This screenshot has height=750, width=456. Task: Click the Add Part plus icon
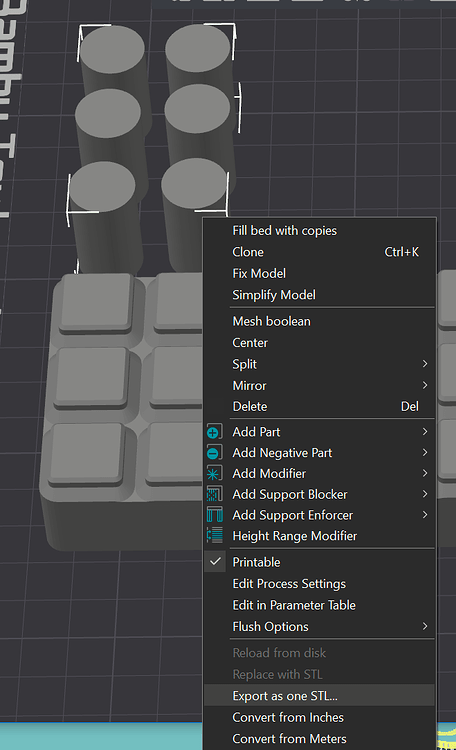pyautogui.click(x=214, y=432)
